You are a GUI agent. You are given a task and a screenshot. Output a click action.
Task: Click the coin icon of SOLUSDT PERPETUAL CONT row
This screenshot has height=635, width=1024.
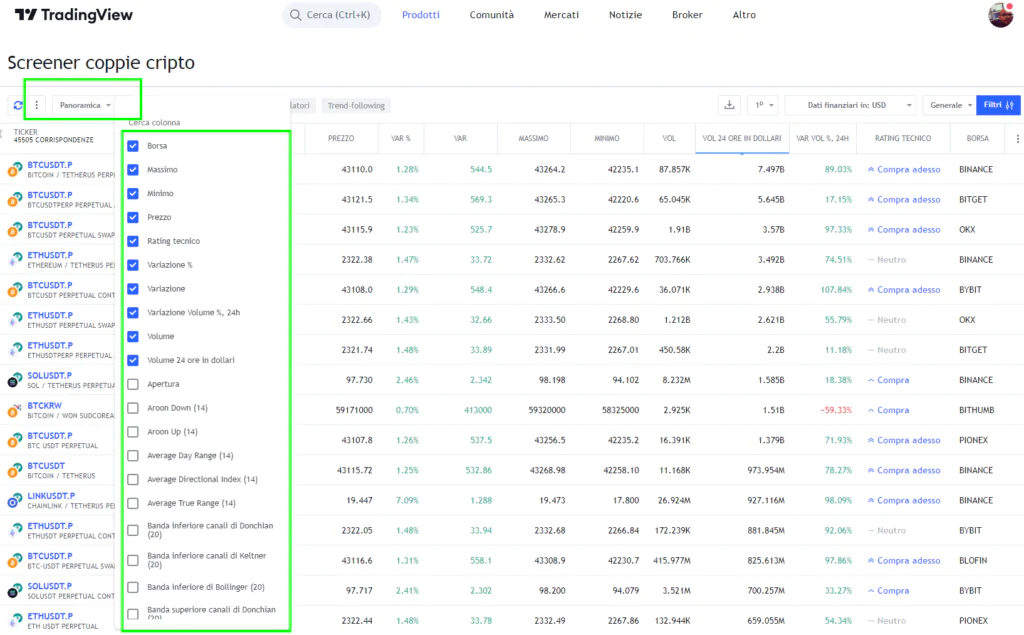tap(14, 591)
